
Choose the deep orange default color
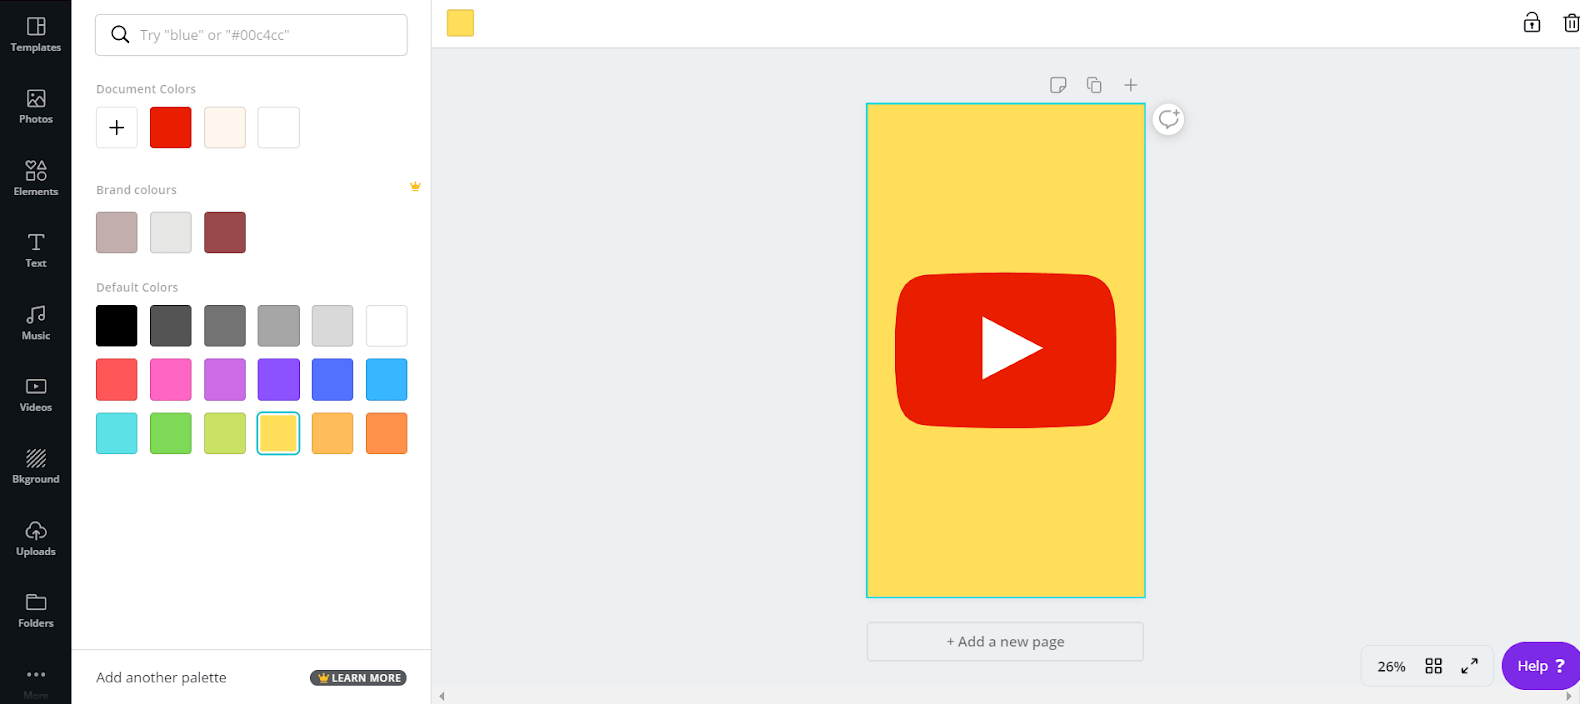pyautogui.click(x=387, y=434)
